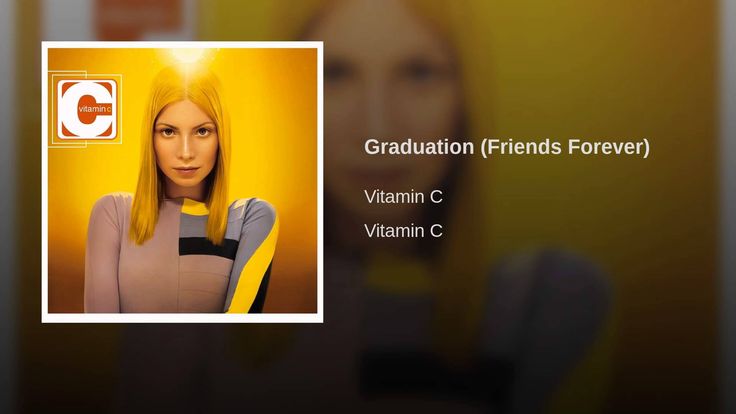Click the glowing light burst atop album cover

[188, 57]
